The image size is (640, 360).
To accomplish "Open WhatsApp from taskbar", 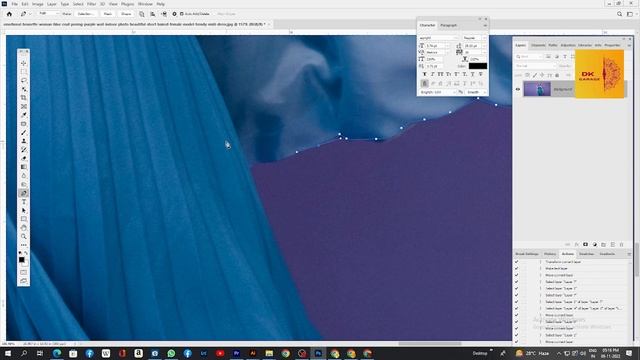I will 171,353.
